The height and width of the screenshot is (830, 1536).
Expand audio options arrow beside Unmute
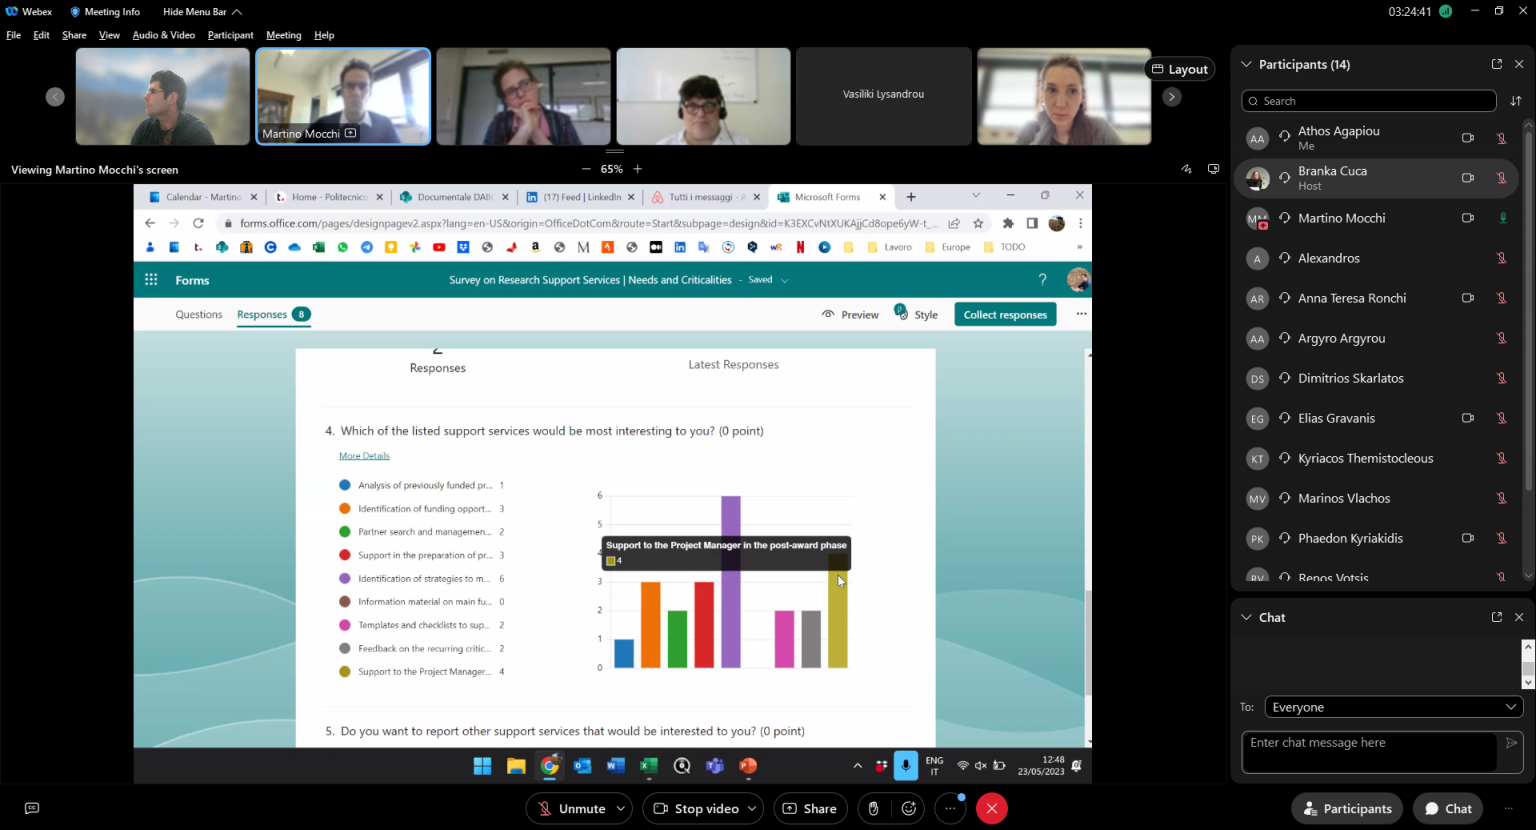point(621,808)
